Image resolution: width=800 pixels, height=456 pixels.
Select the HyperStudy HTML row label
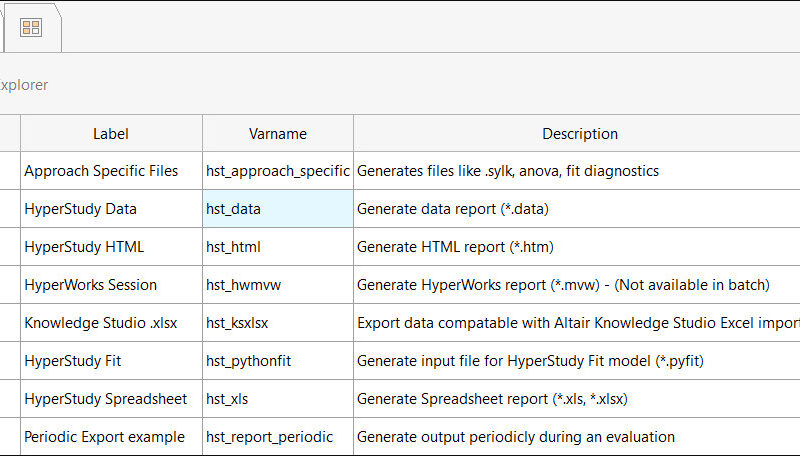point(111,247)
